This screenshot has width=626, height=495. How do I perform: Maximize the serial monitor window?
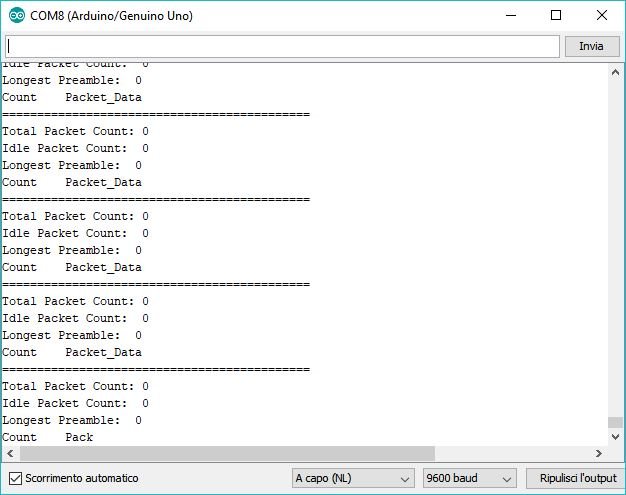556,16
